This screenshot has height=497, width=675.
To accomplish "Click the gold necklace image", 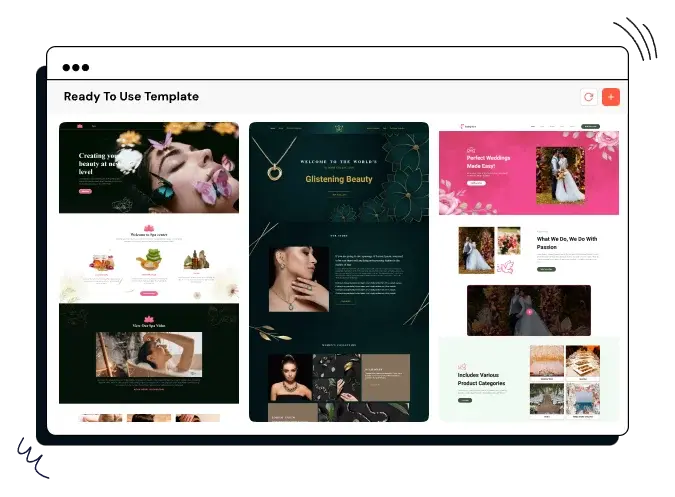I will point(274,158).
